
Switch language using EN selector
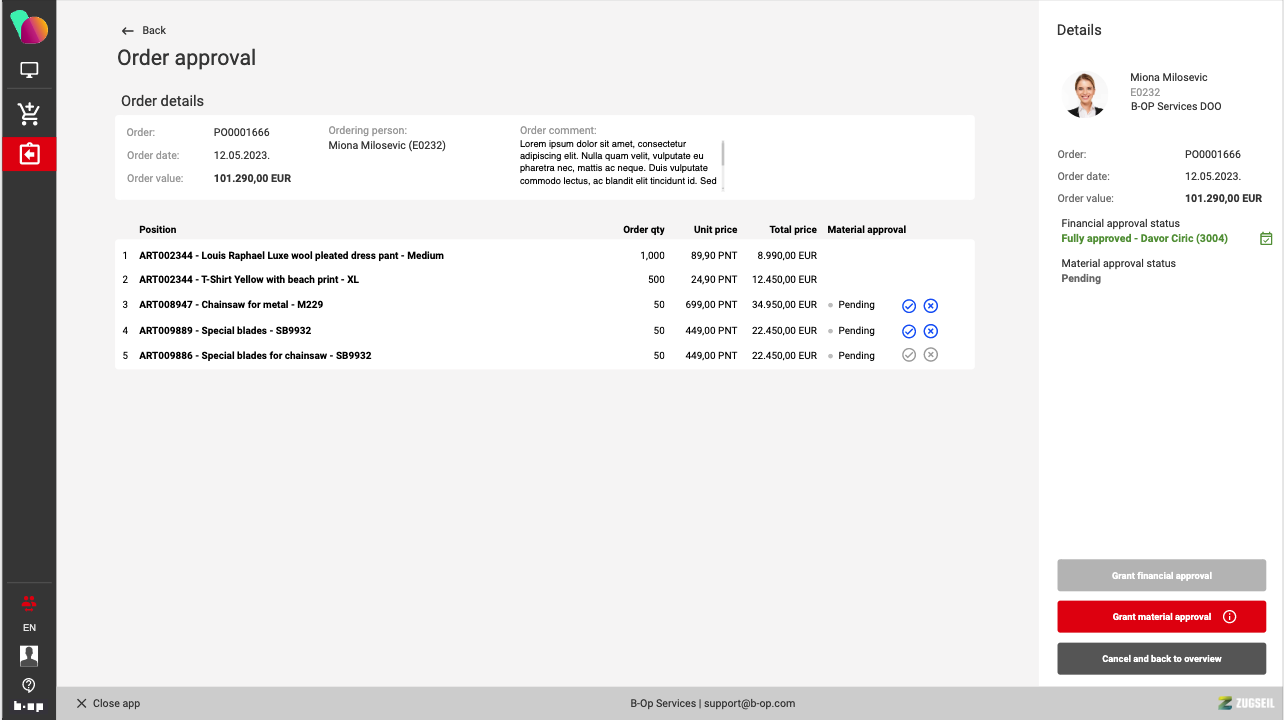29,628
